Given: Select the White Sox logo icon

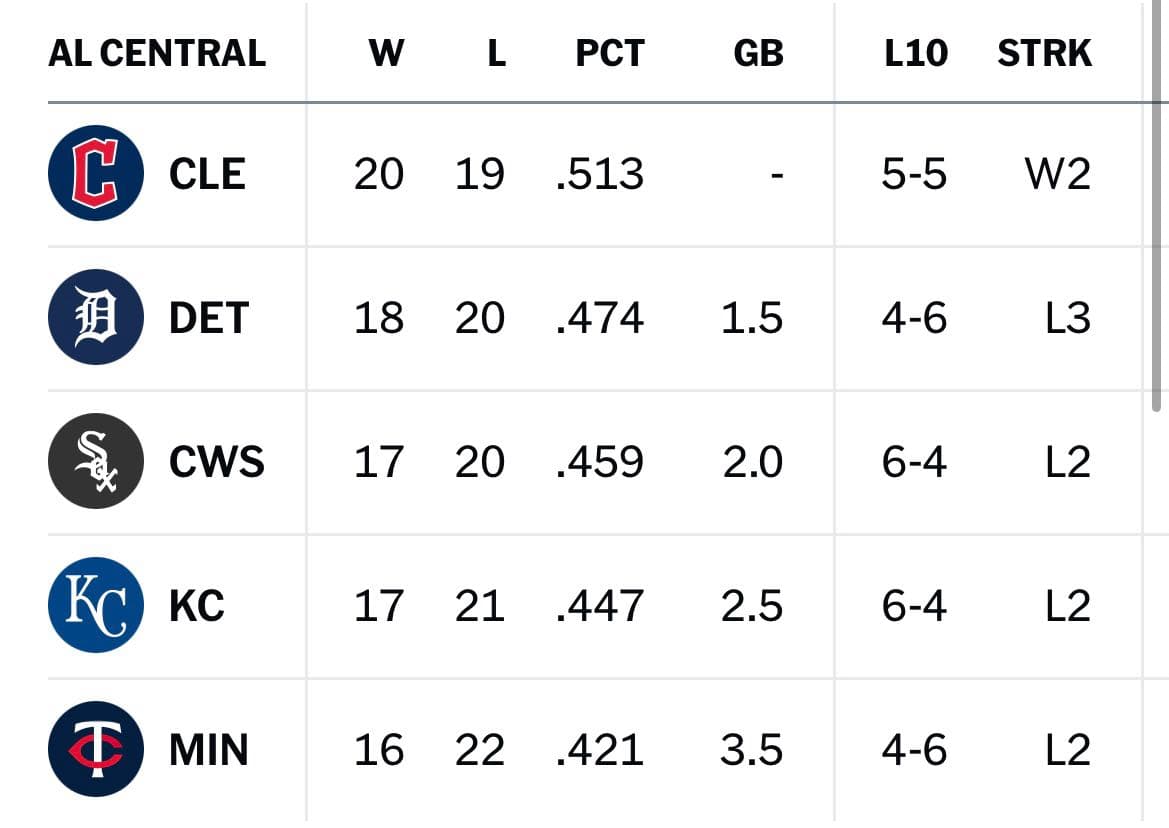Looking at the screenshot, I should pyautogui.click(x=95, y=461).
